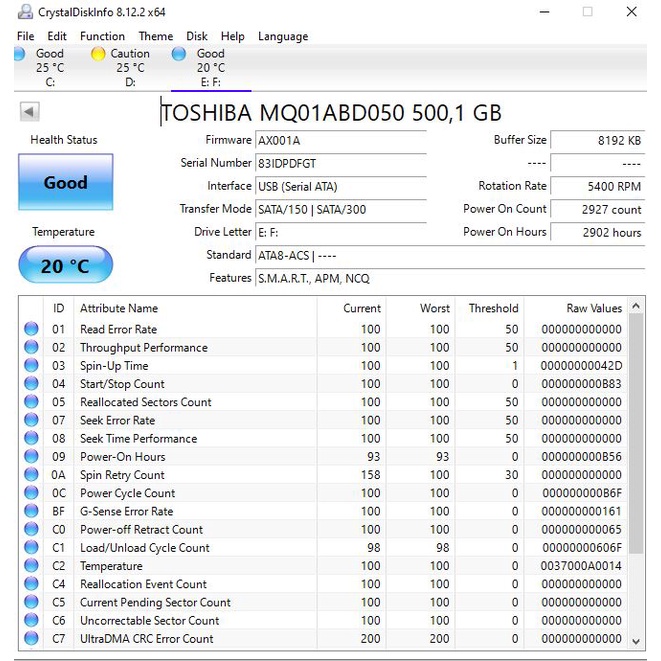The width and height of the screenshot is (661, 661).
Task: Open the Theme menu
Action: (155, 36)
